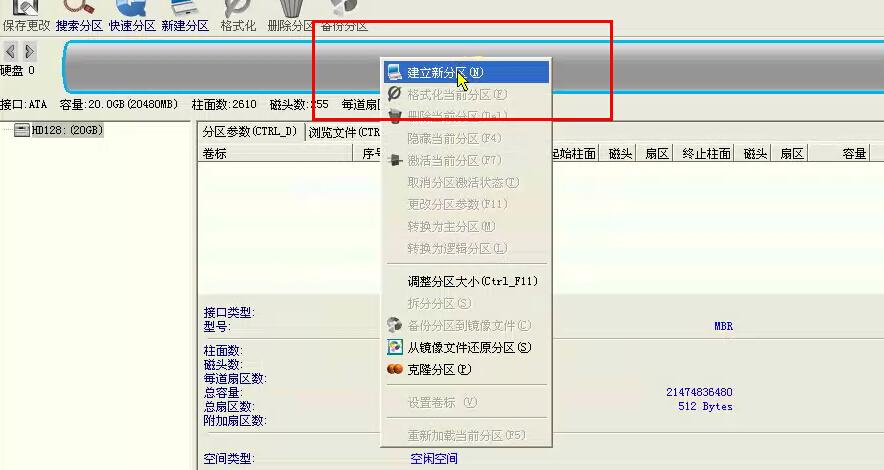
Task: Choose 克隆分区(P) from the context menu
Action: (466, 369)
